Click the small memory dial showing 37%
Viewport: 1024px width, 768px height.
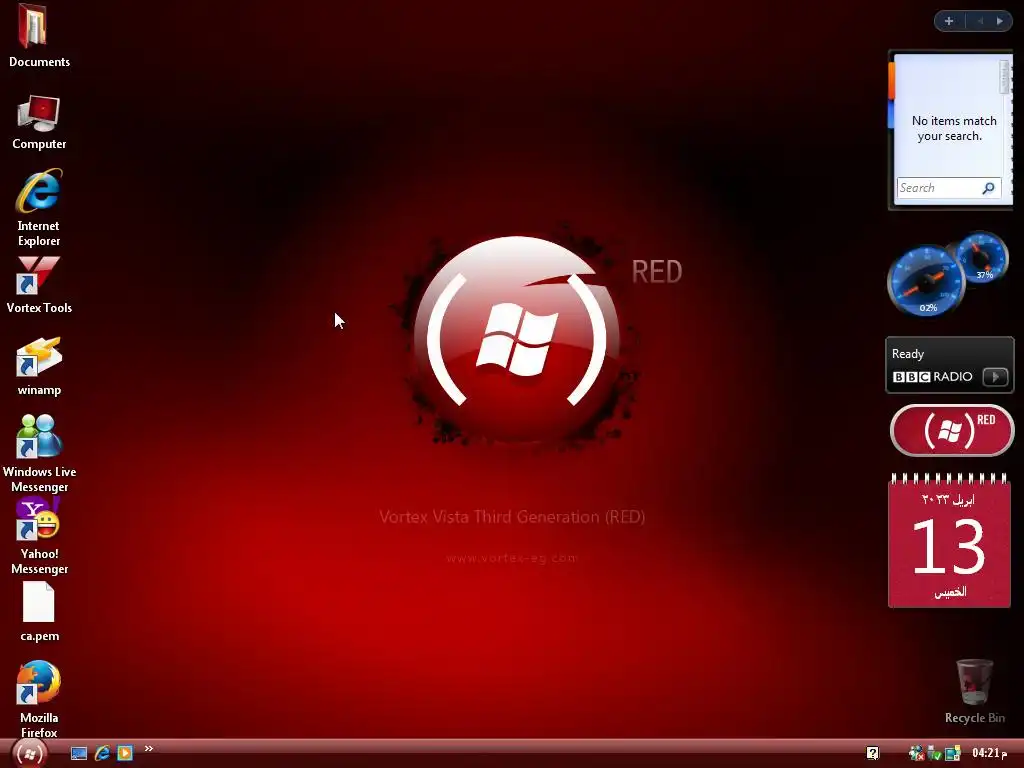(x=980, y=257)
